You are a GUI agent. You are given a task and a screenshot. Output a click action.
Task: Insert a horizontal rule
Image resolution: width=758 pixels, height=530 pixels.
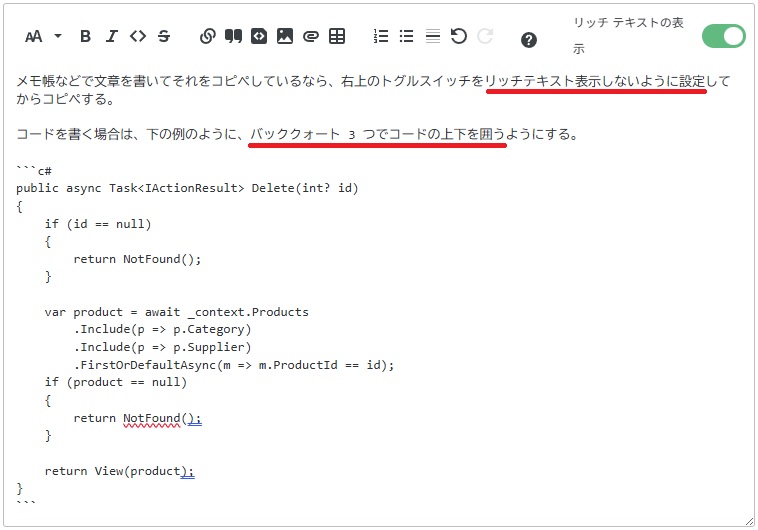click(433, 36)
